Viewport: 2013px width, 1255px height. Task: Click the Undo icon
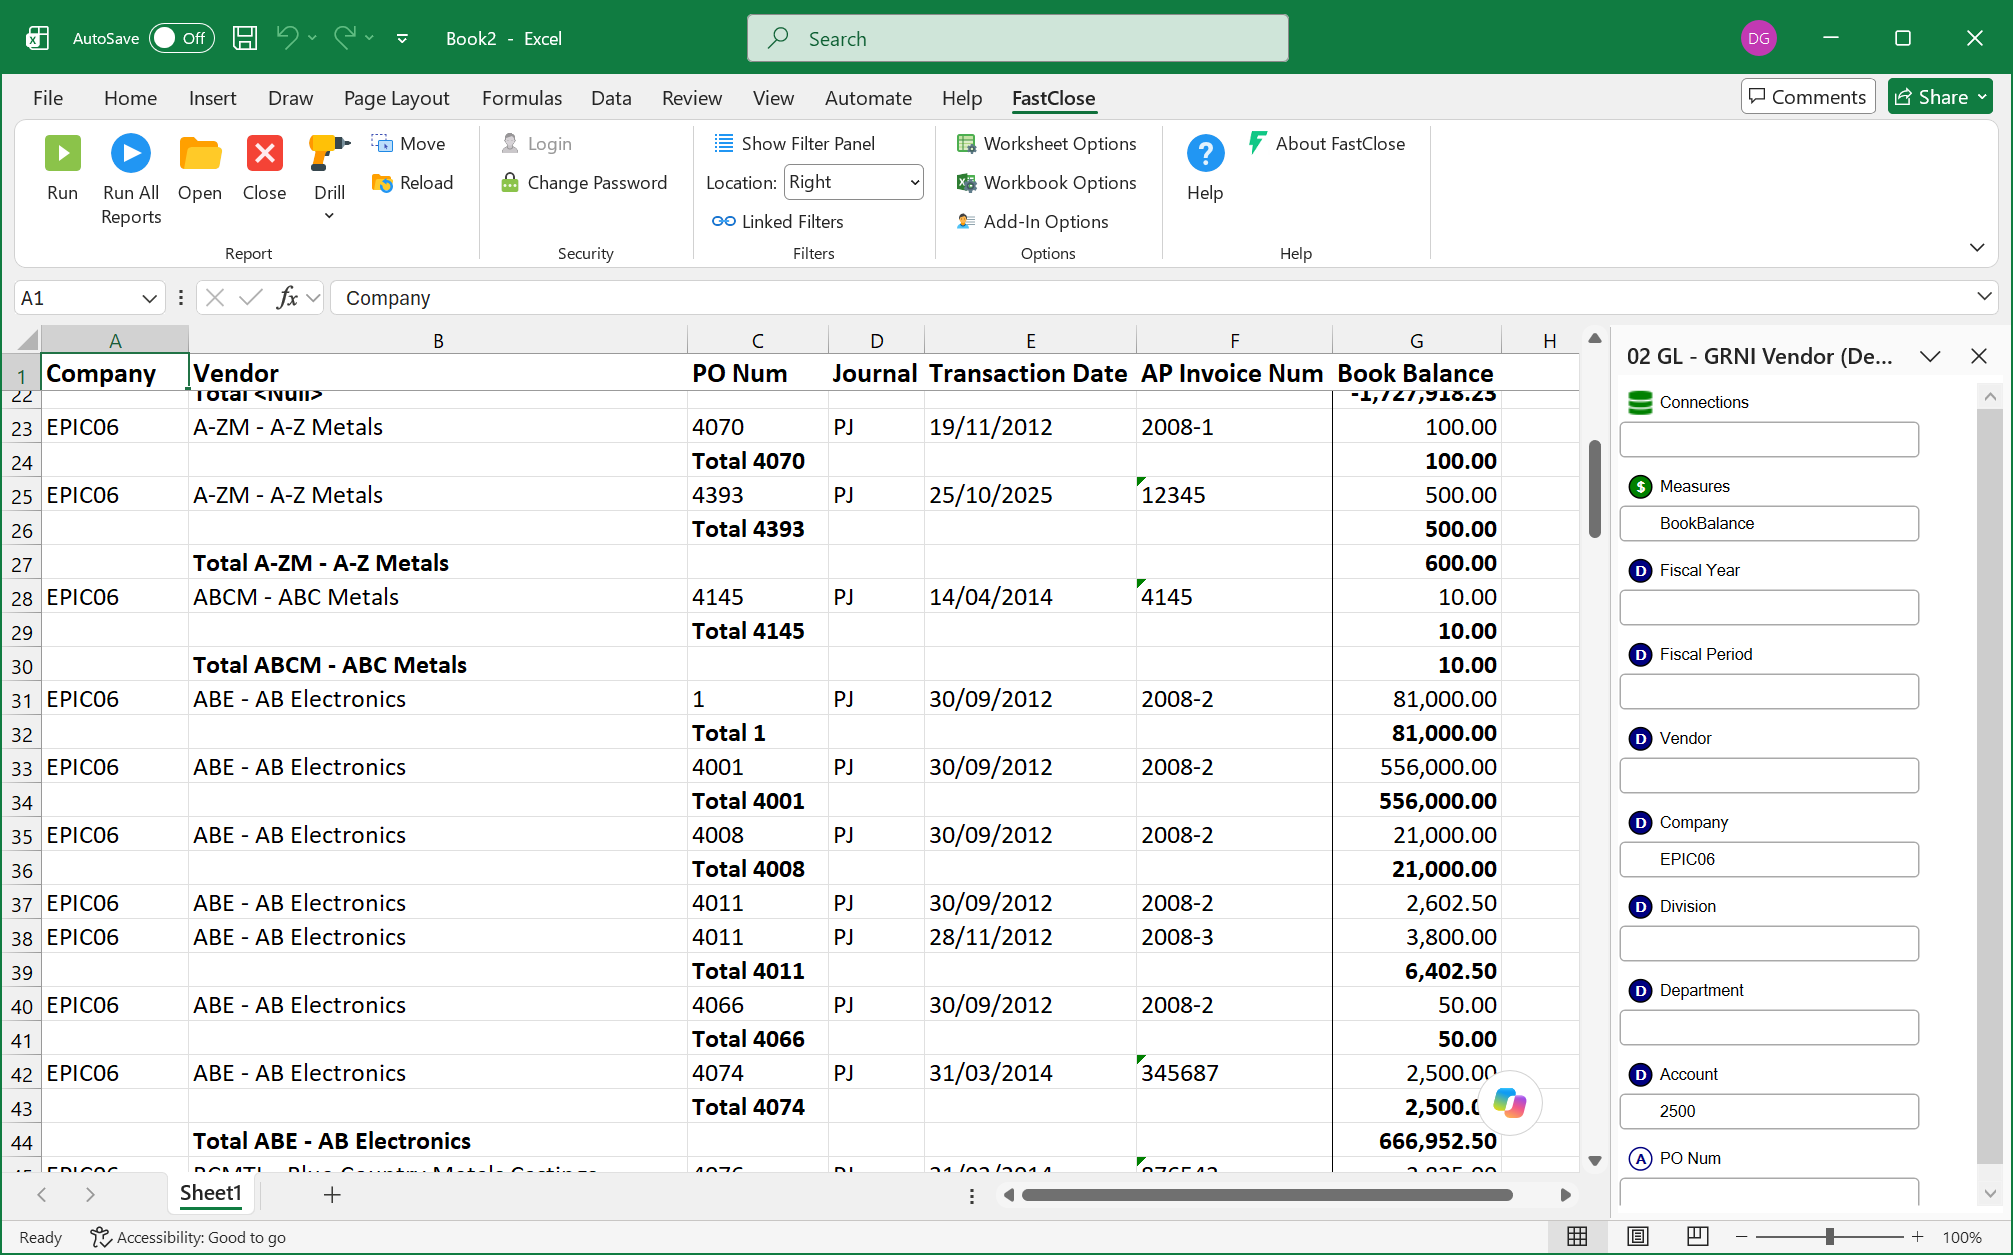tap(287, 38)
